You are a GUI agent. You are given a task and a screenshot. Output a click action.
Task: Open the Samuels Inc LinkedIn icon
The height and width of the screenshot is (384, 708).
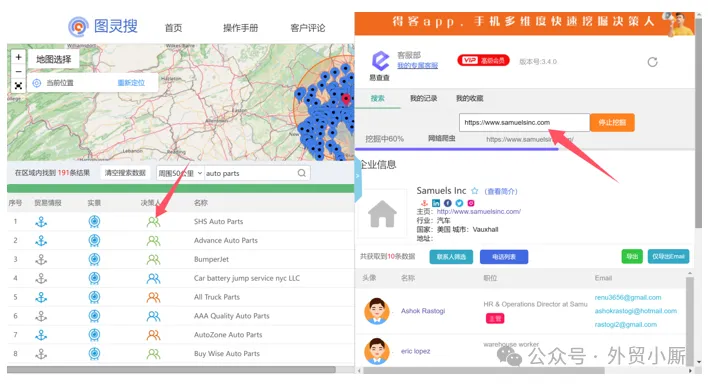pos(436,203)
